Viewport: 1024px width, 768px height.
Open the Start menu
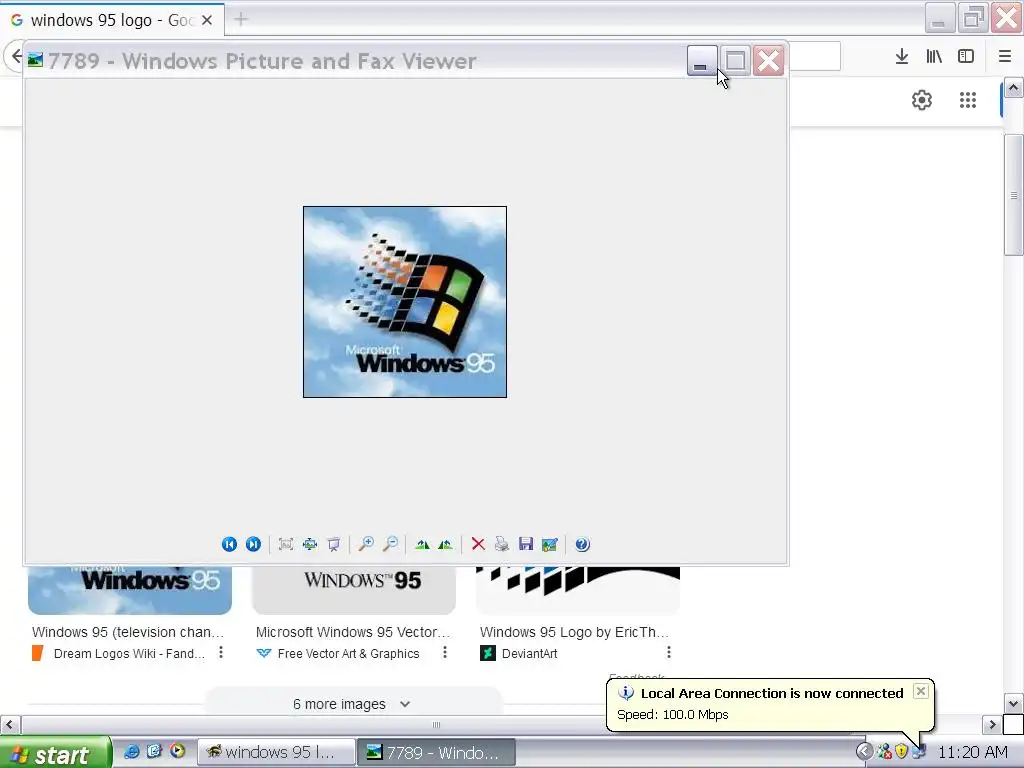(56, 753)
